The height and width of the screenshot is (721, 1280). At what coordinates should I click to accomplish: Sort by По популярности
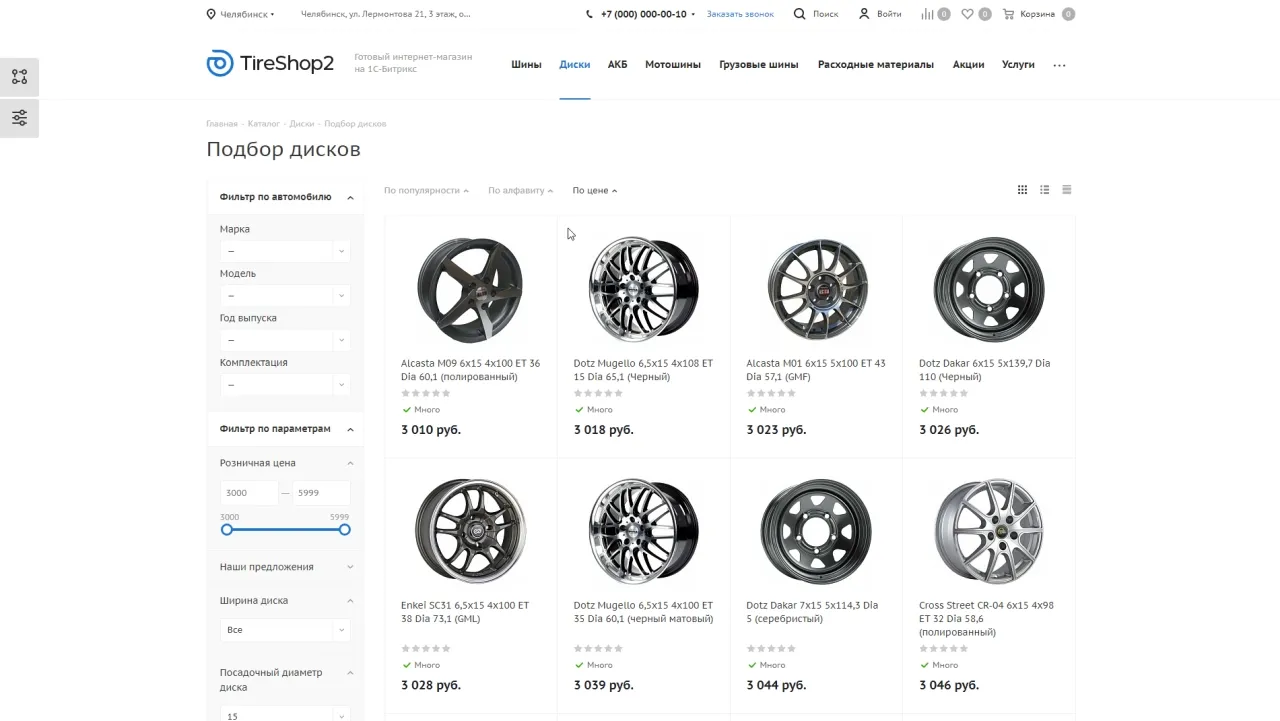[426, 190]
